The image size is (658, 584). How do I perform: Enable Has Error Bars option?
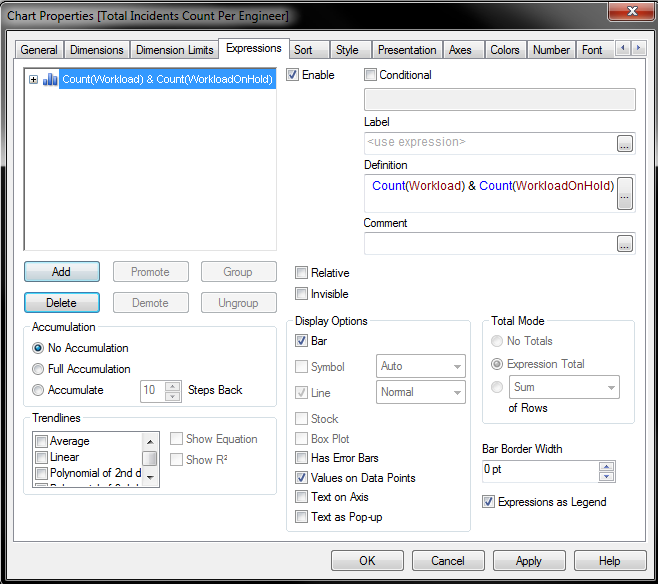(x=301, y=458)
